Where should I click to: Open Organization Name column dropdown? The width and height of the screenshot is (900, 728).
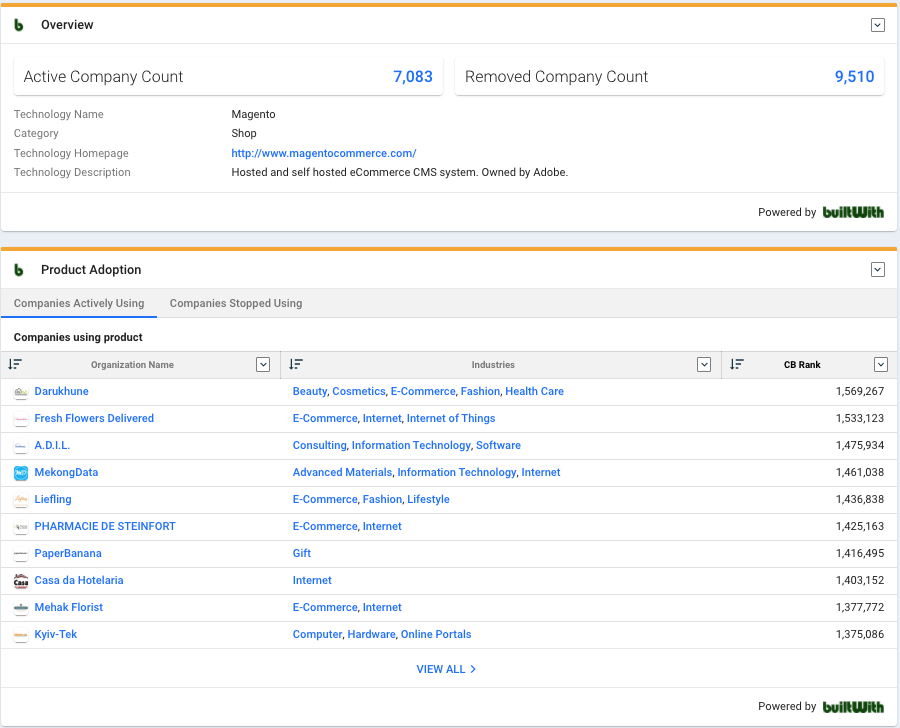coord(263,365)
